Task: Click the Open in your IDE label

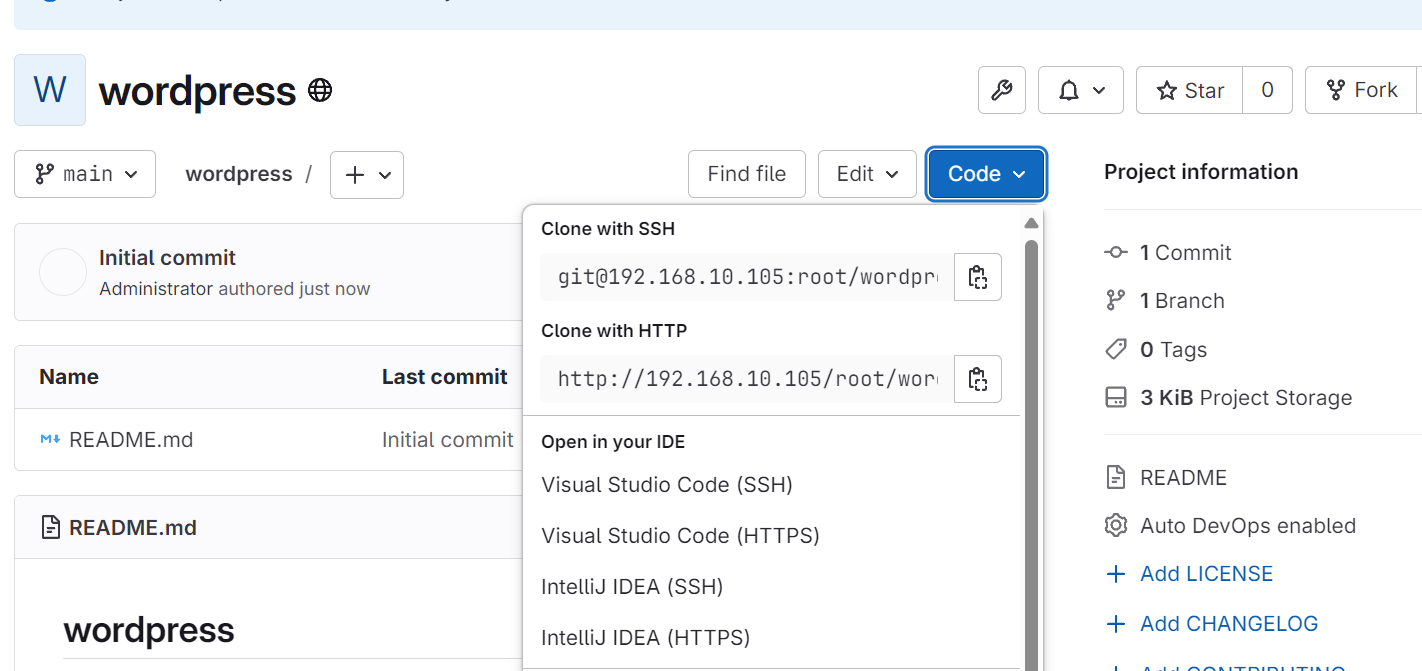Action: [x=613, y=442]
